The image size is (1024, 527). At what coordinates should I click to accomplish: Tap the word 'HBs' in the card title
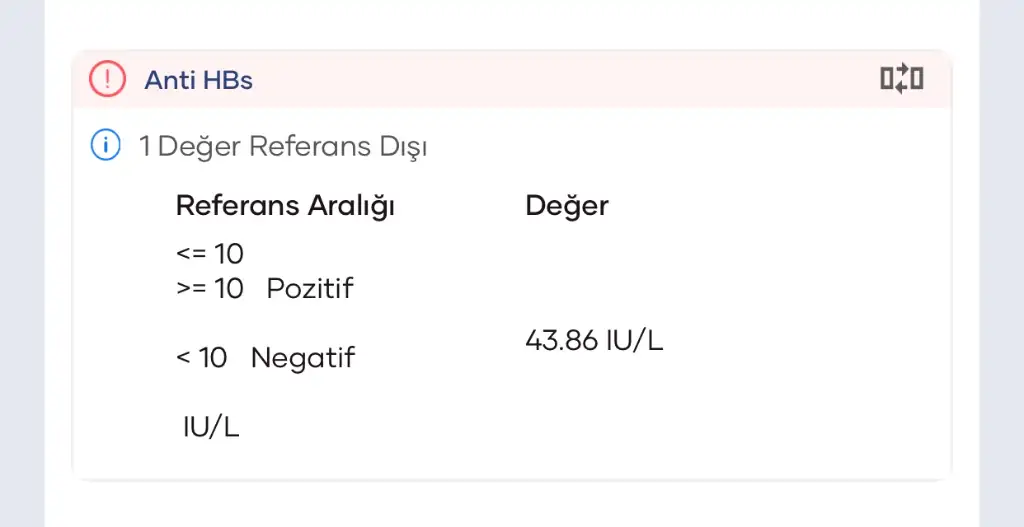227,80
